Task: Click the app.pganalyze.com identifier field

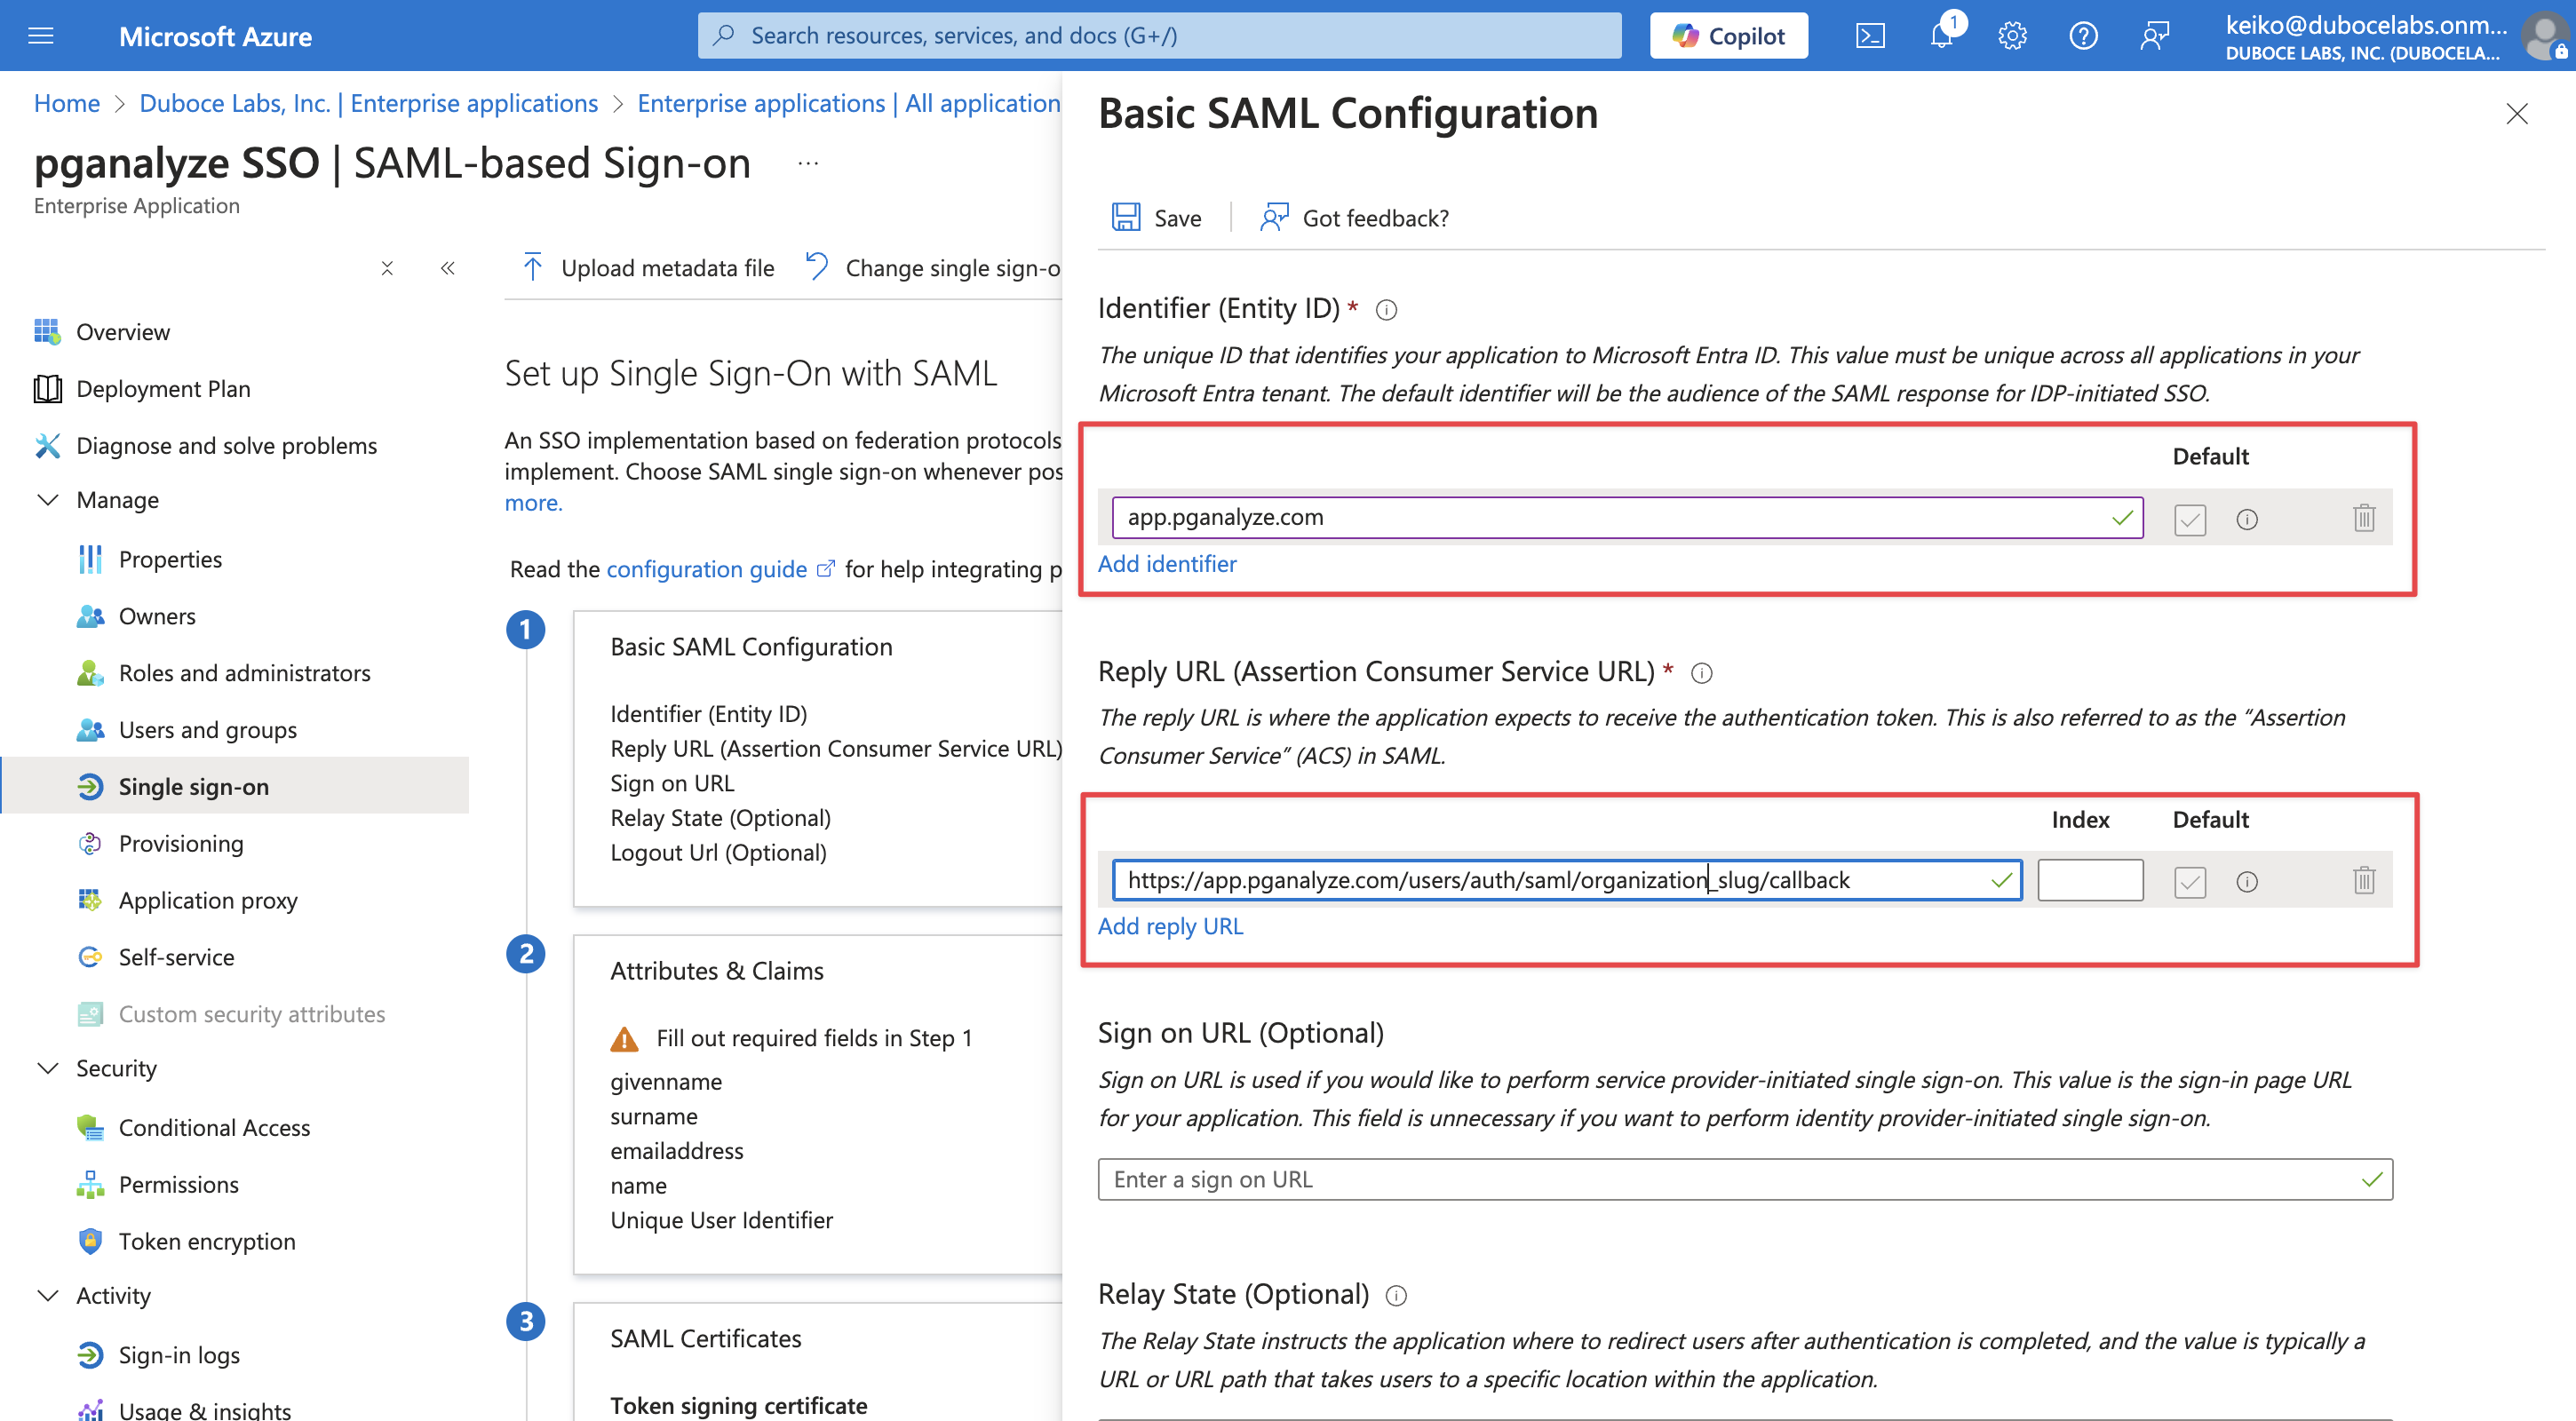Action: pos(1627,518)
